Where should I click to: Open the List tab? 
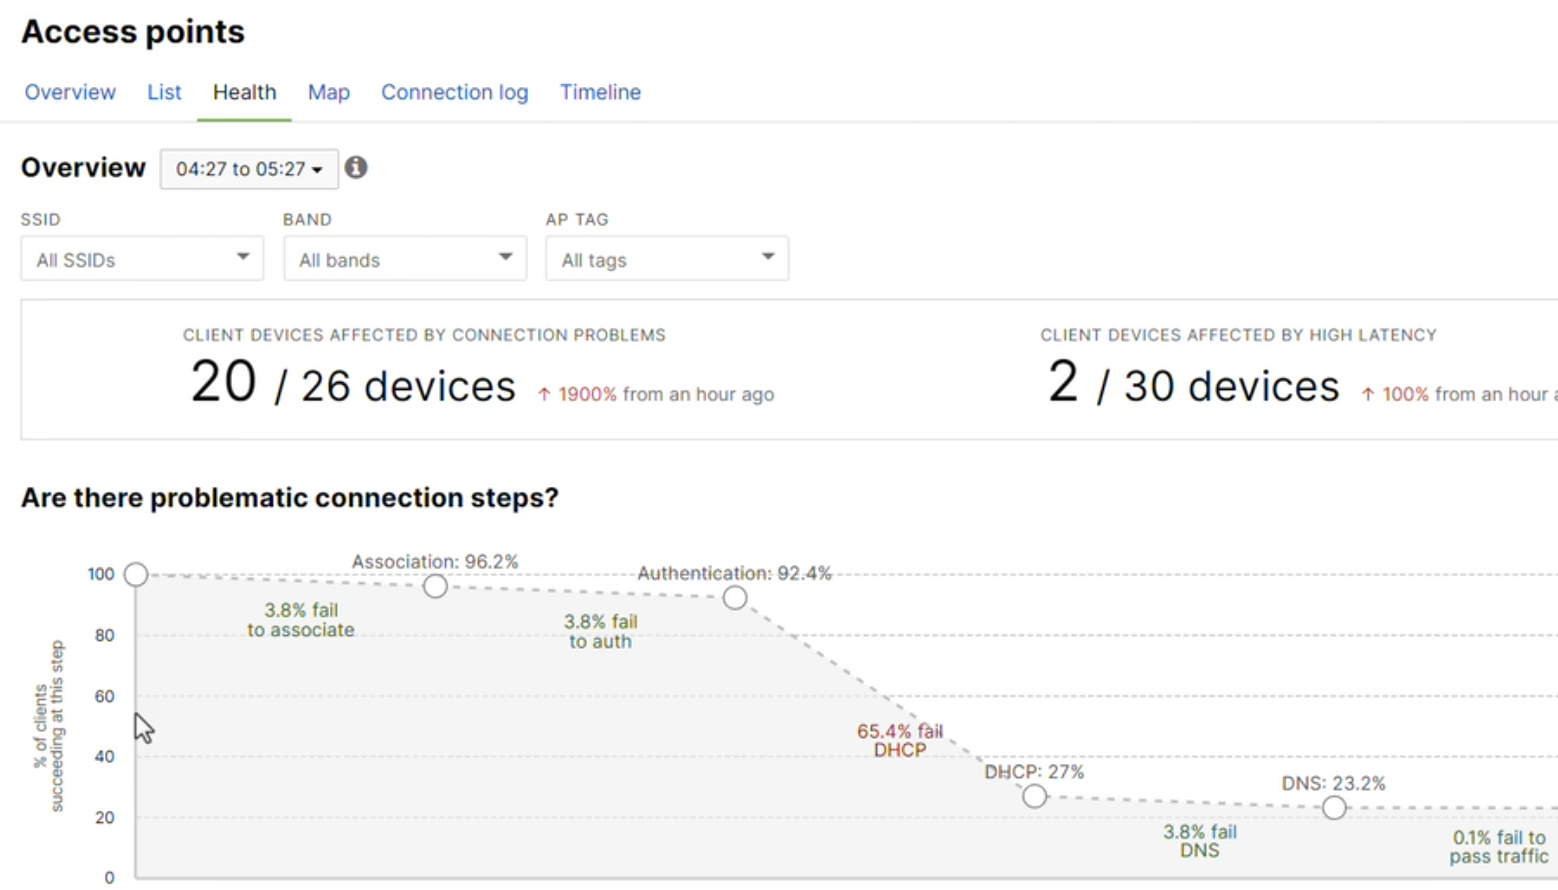pyautogui.click(x=164, y=92)
